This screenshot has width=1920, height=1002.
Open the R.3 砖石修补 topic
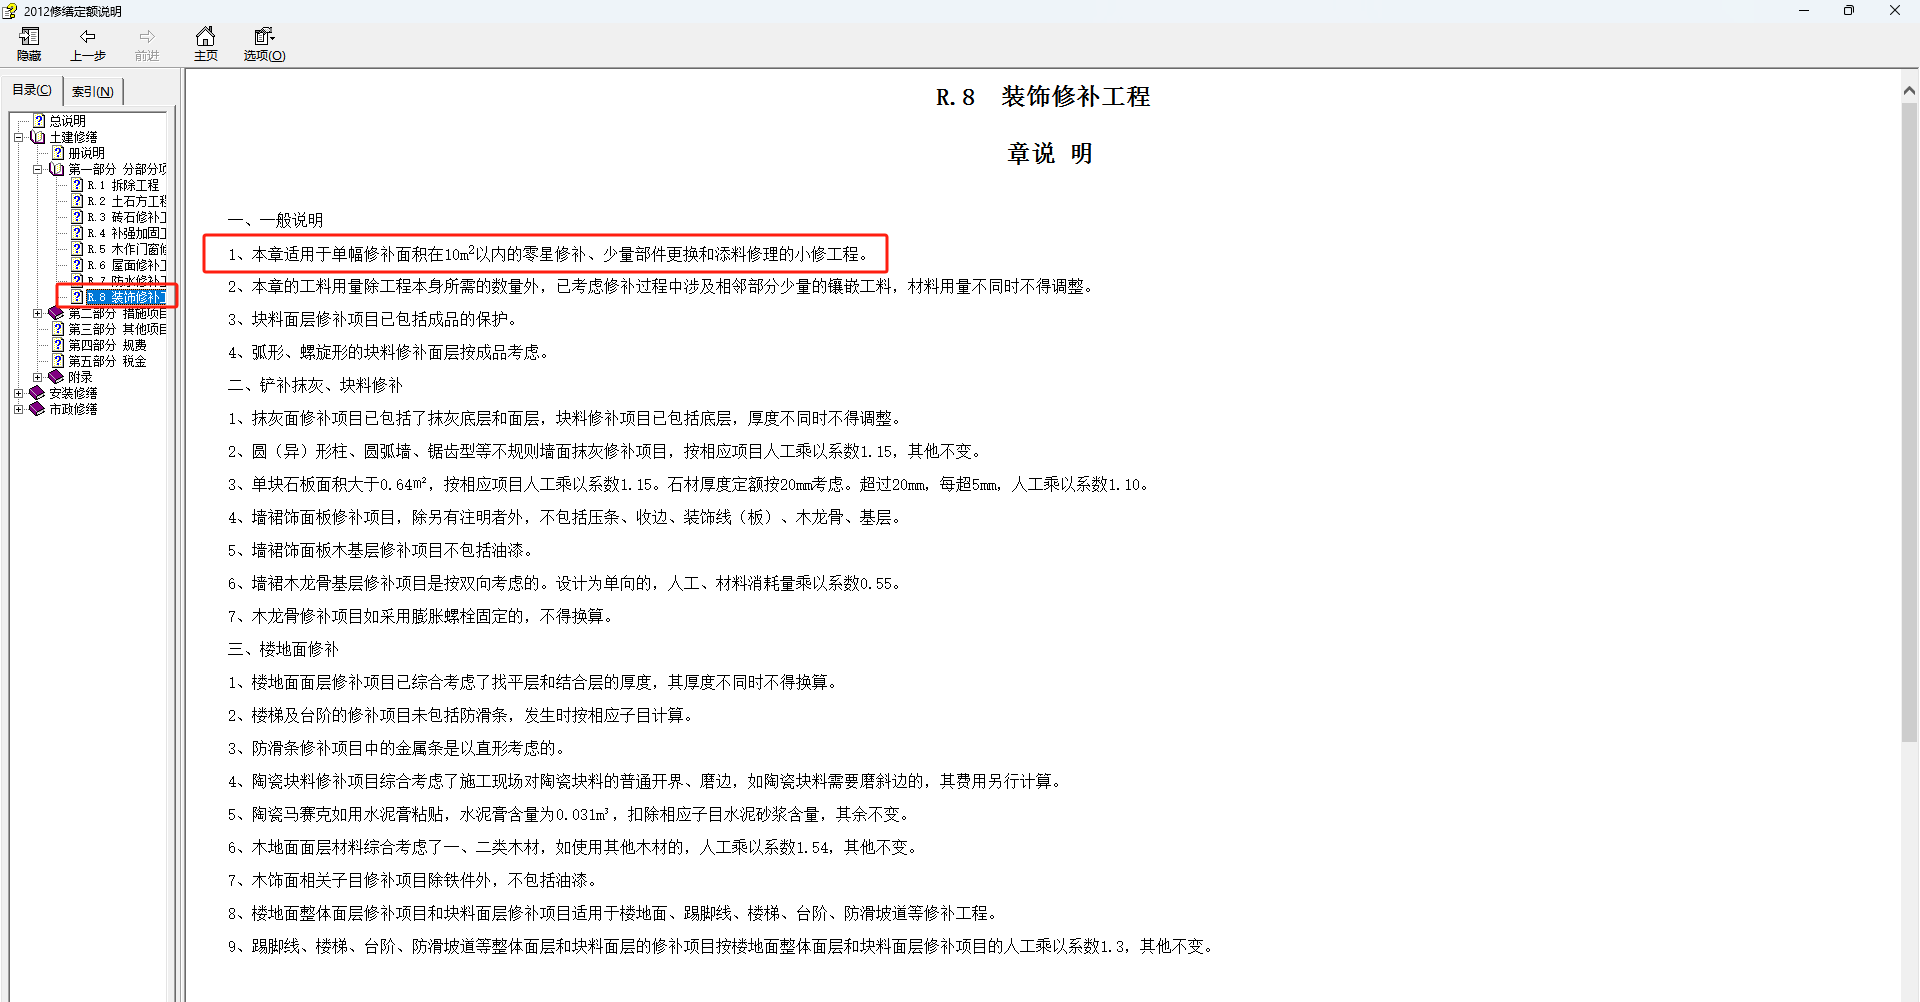127,217
